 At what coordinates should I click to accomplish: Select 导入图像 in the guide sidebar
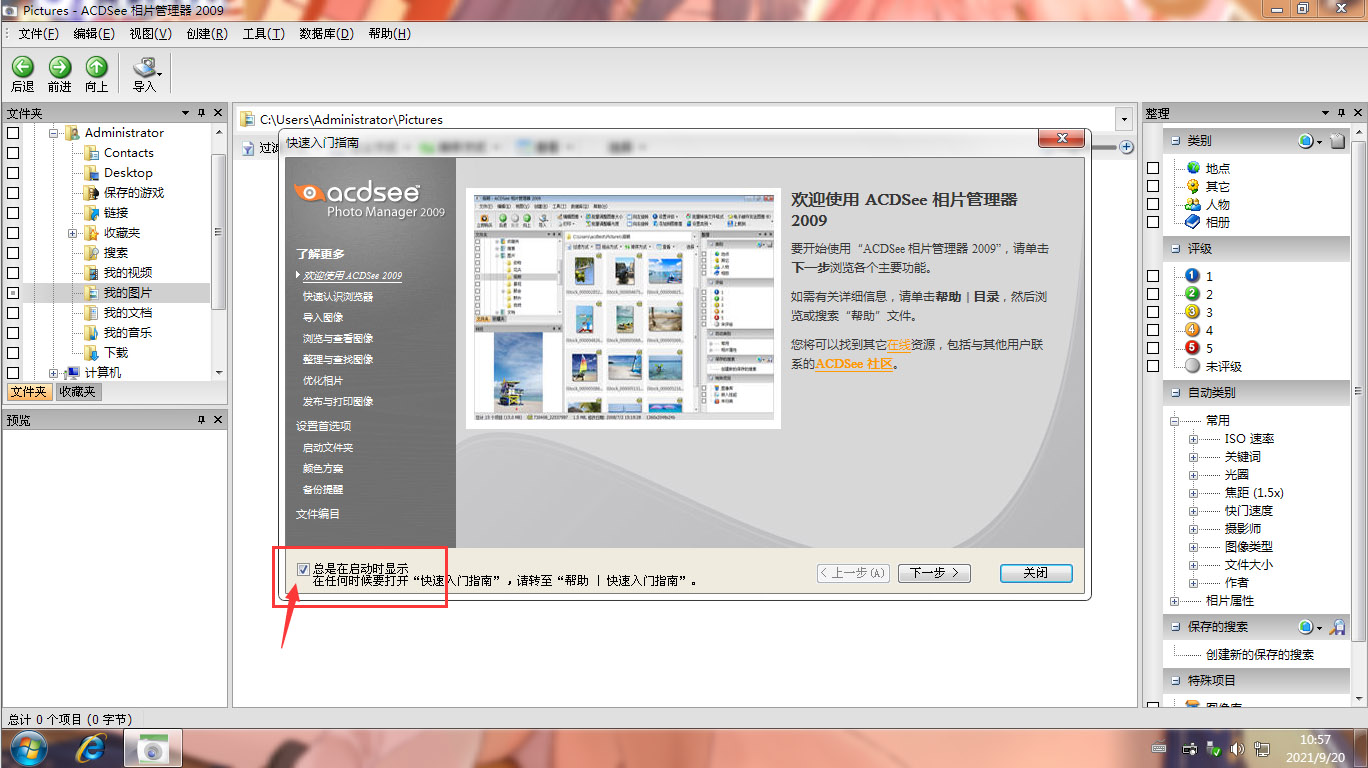coord(323,317)
